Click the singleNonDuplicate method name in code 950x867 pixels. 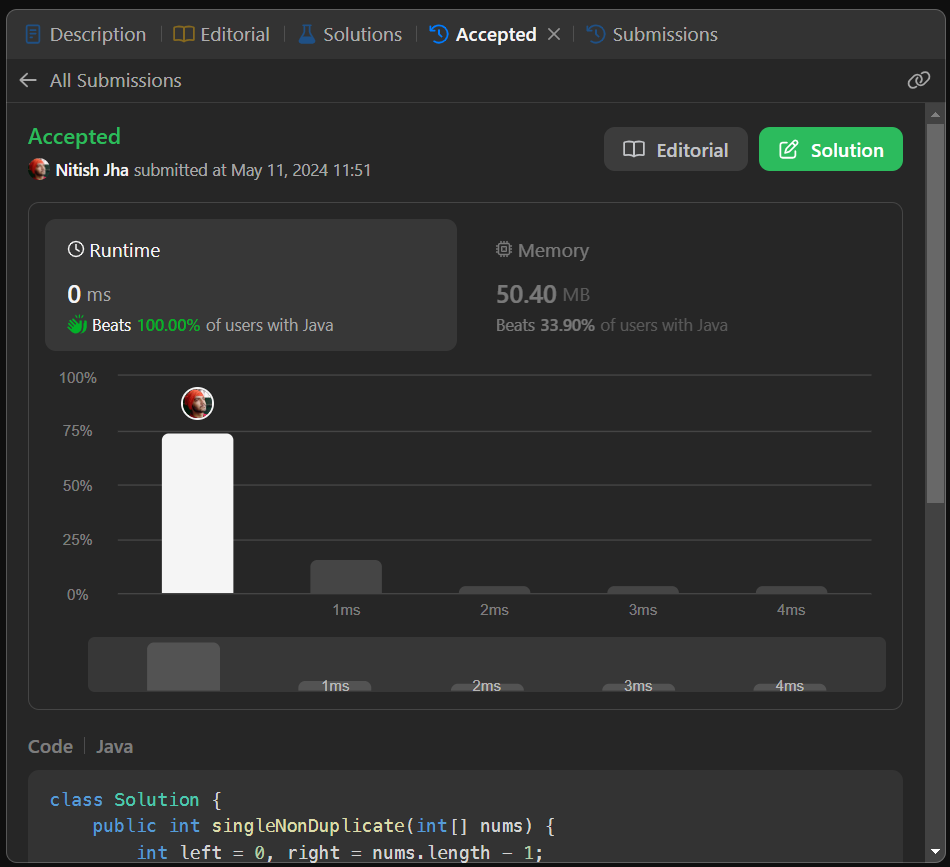308,826
